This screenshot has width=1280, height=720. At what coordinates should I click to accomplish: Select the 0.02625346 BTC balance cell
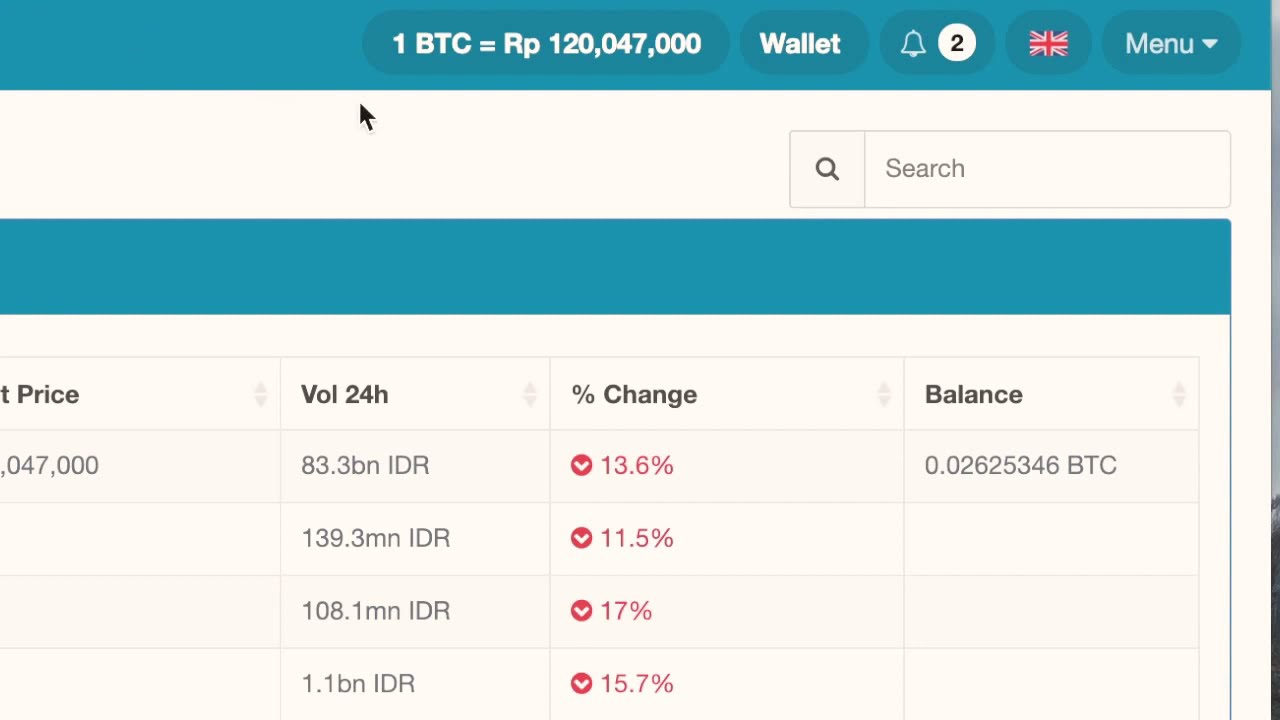(x=1020, y=466)
